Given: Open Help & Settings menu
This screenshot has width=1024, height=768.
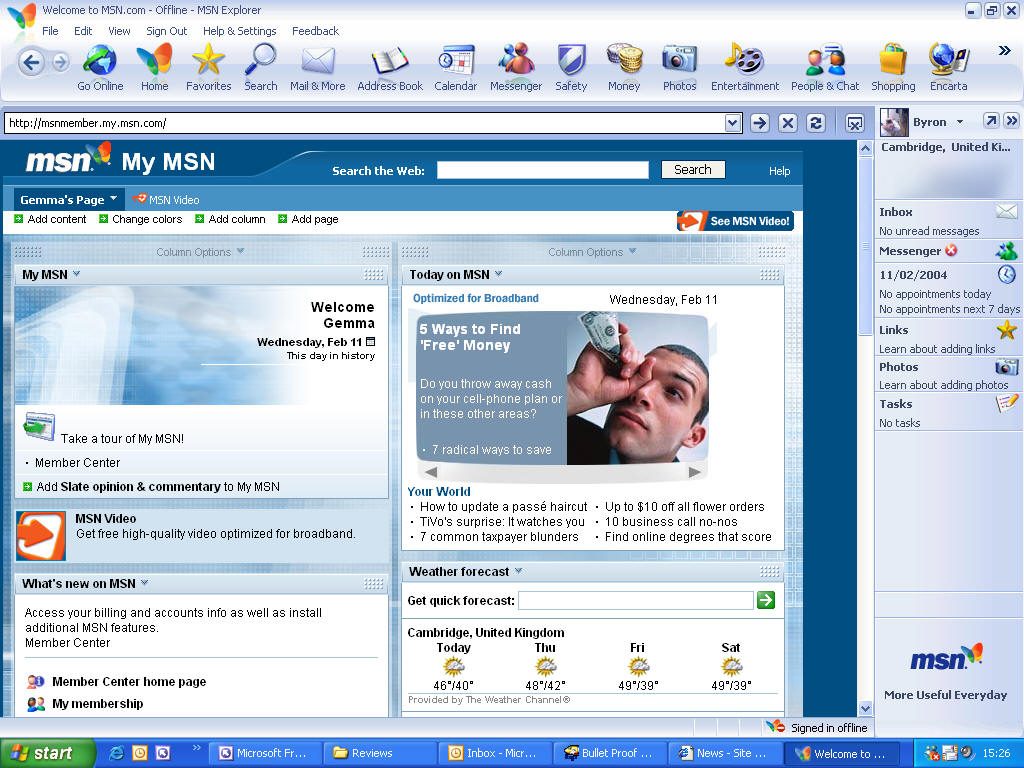Looking at the screenshot, I should [240, 31].
